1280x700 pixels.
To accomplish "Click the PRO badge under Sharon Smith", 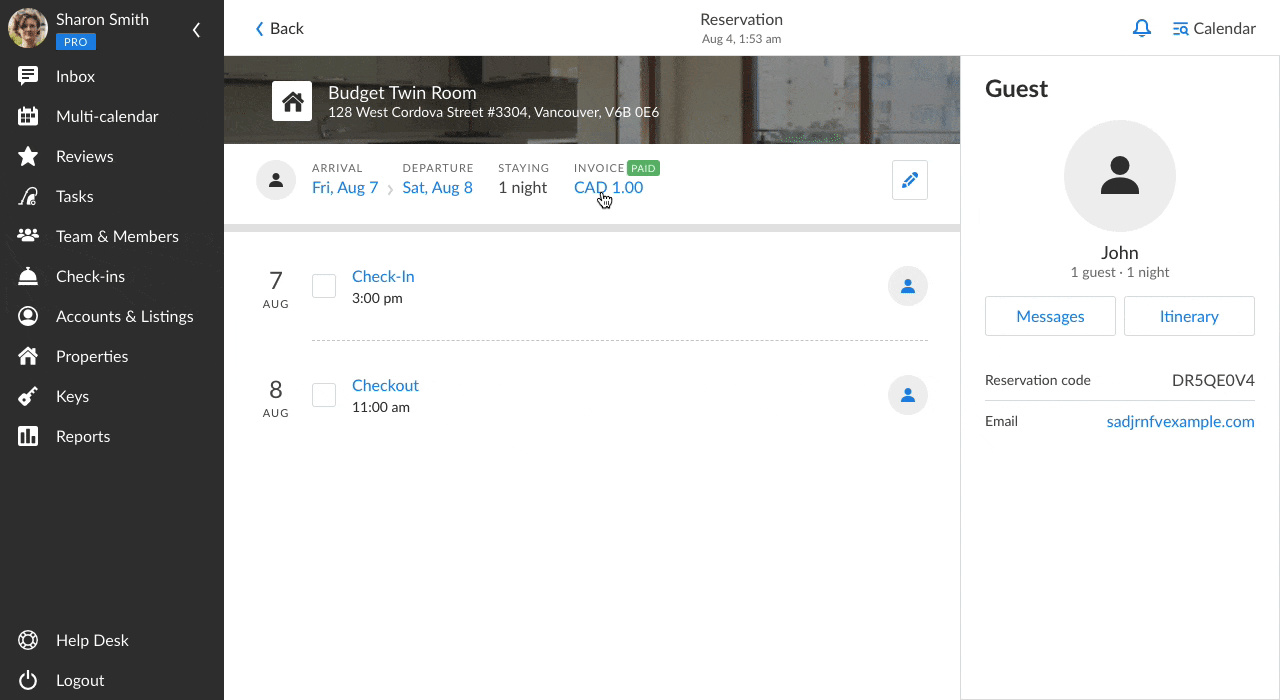I will [x=76, y=42].
